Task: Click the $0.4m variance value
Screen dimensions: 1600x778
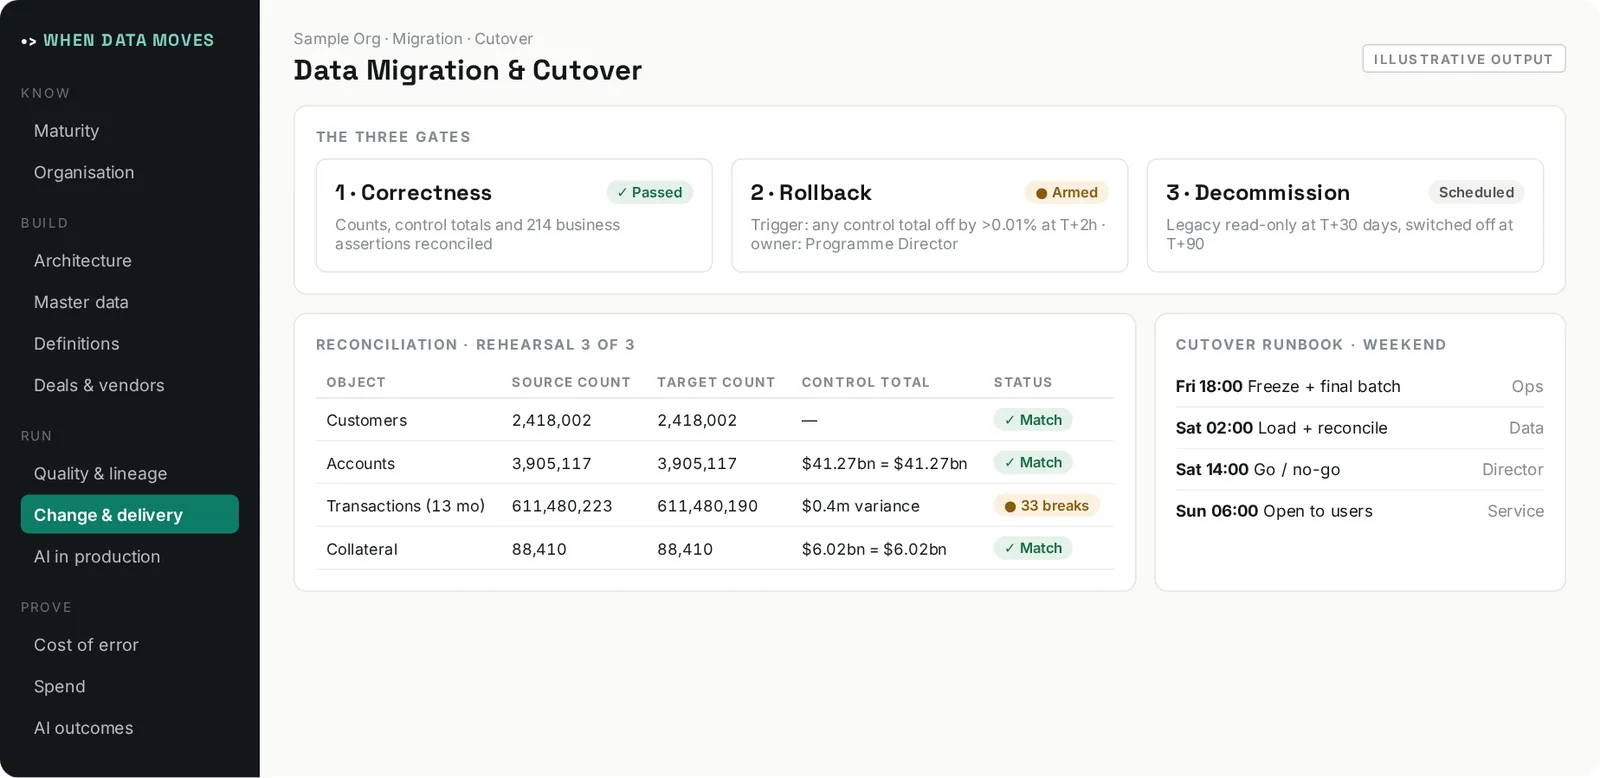Action: pyautogui.click(x=860, y=506)
